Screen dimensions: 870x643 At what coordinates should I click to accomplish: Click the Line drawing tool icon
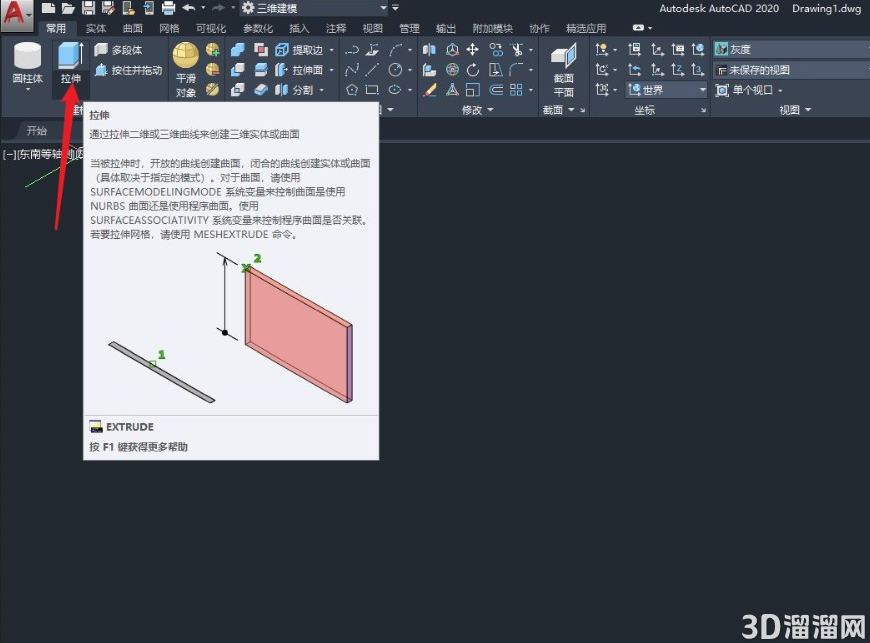coord(372,70)
